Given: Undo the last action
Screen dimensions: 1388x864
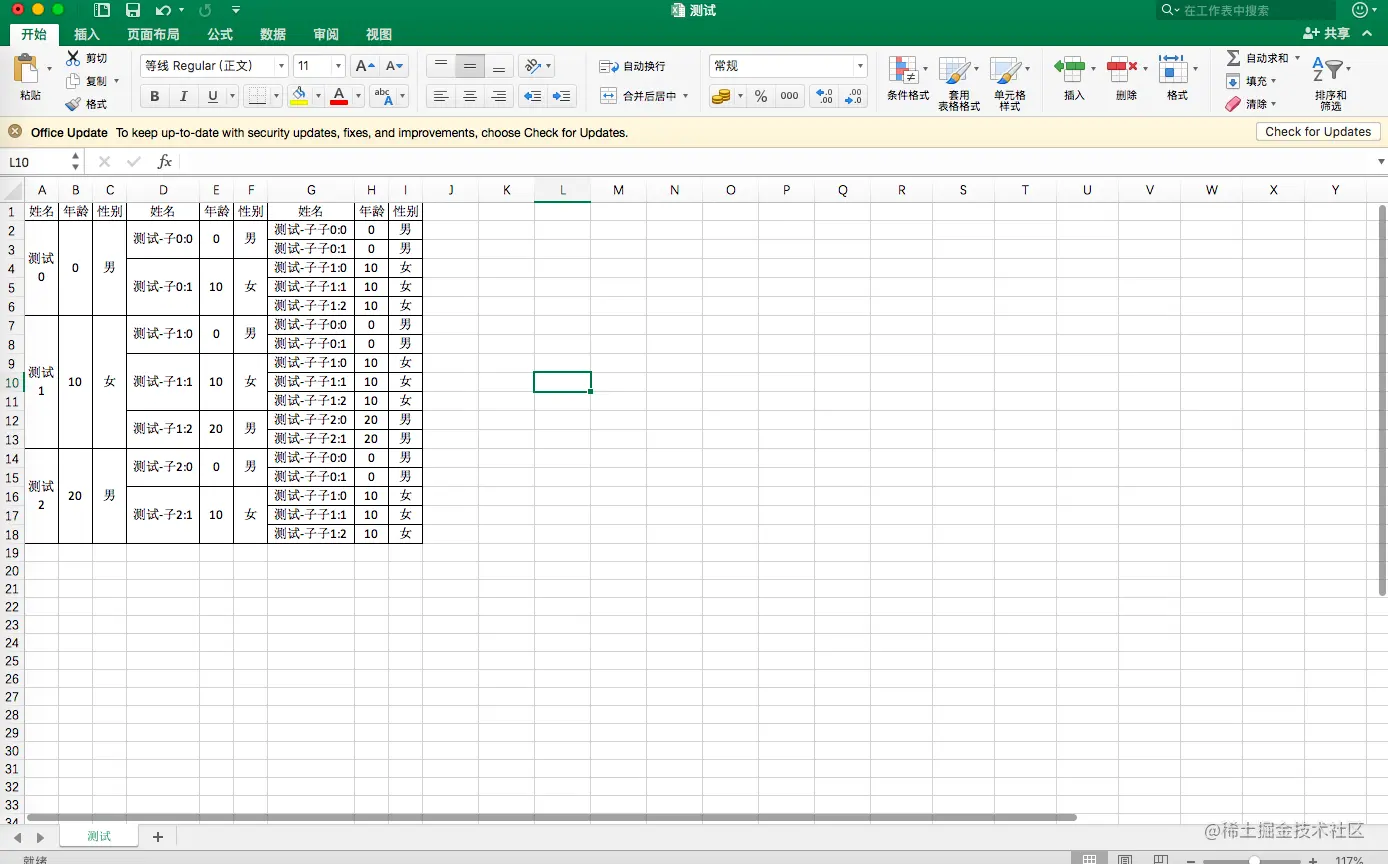Looking at the screenshot, I should pos(163,10).
